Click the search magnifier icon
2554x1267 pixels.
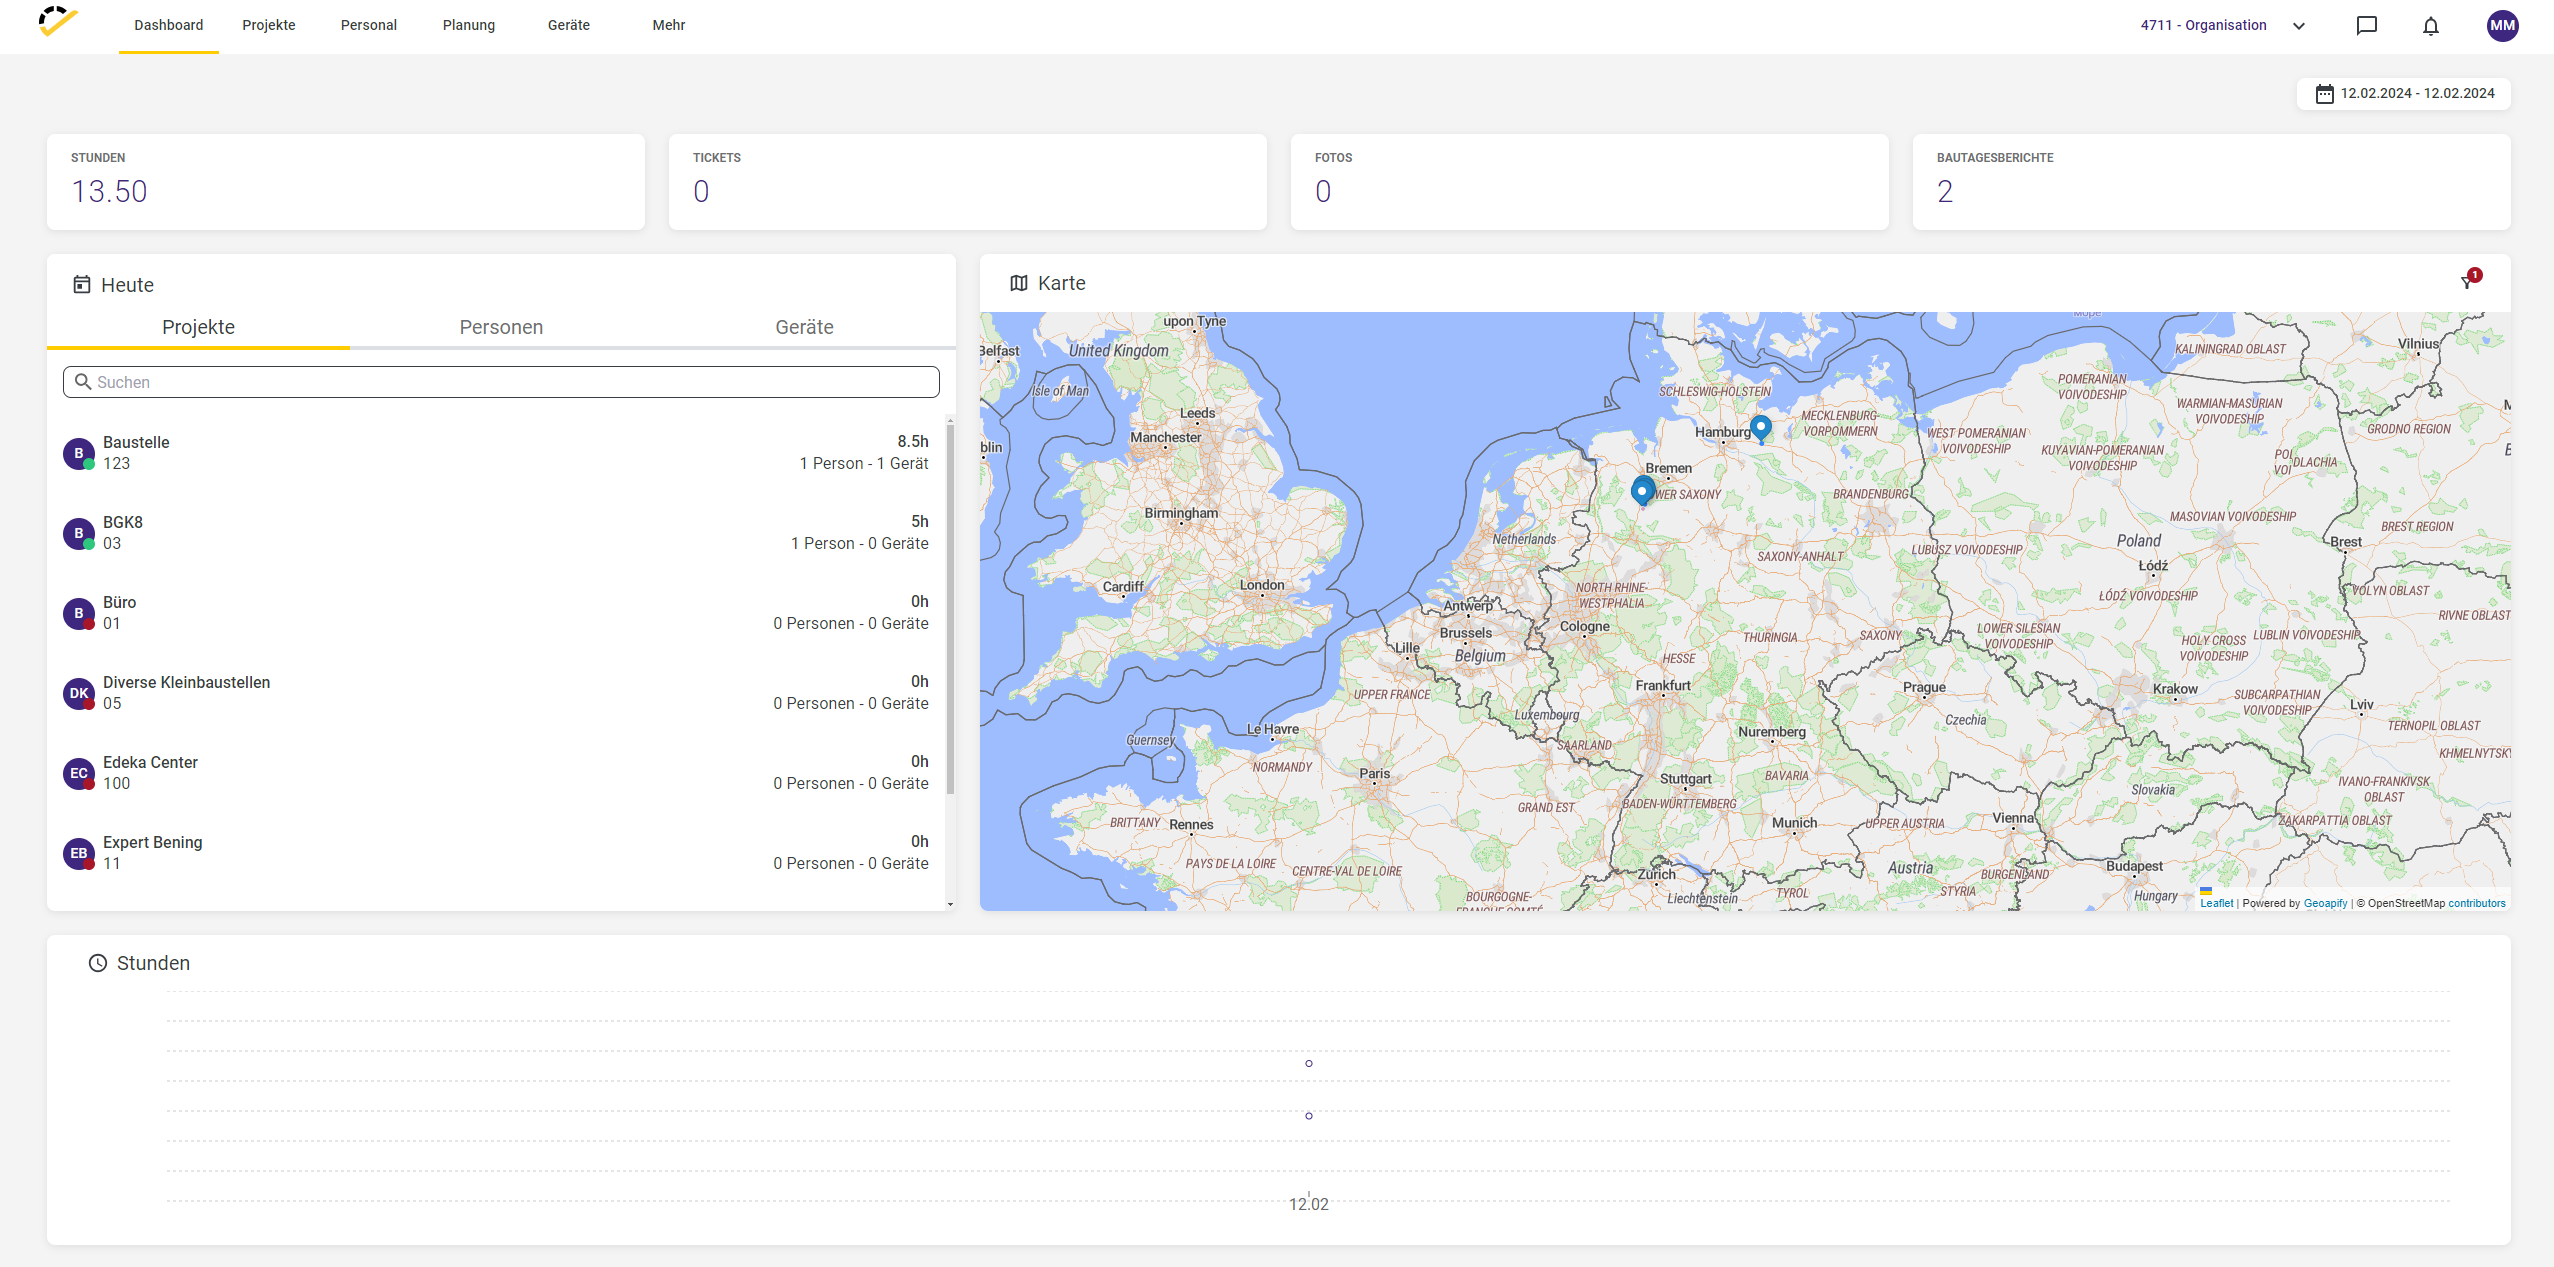coord(83,381)
